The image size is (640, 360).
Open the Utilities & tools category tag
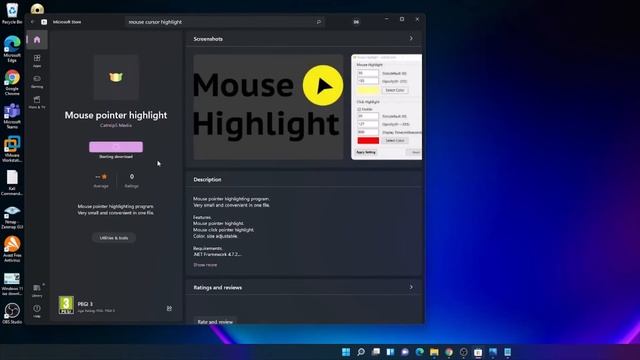coord(114,238)
